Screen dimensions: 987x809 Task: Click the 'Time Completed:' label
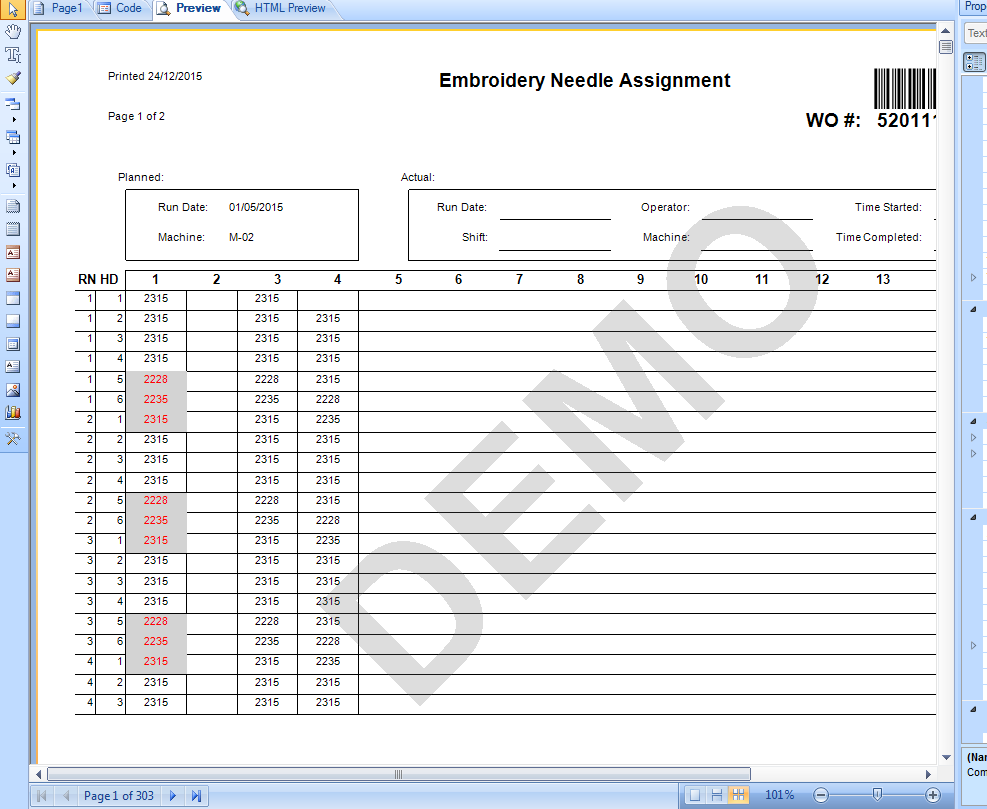point(879,237)
